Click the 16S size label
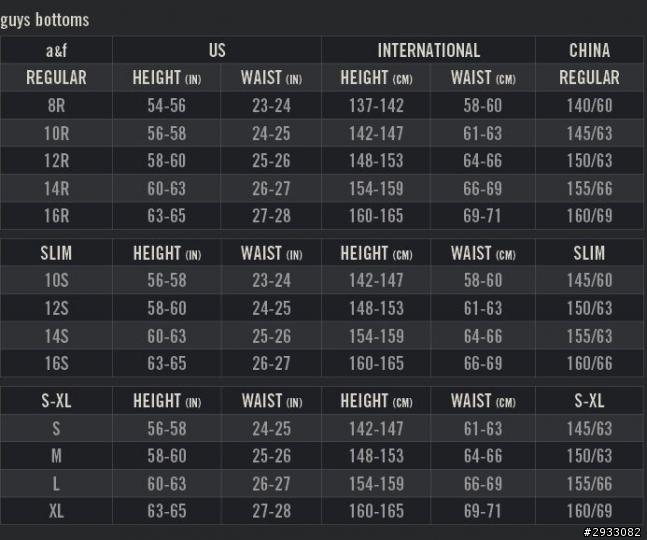 coord(57,363)
